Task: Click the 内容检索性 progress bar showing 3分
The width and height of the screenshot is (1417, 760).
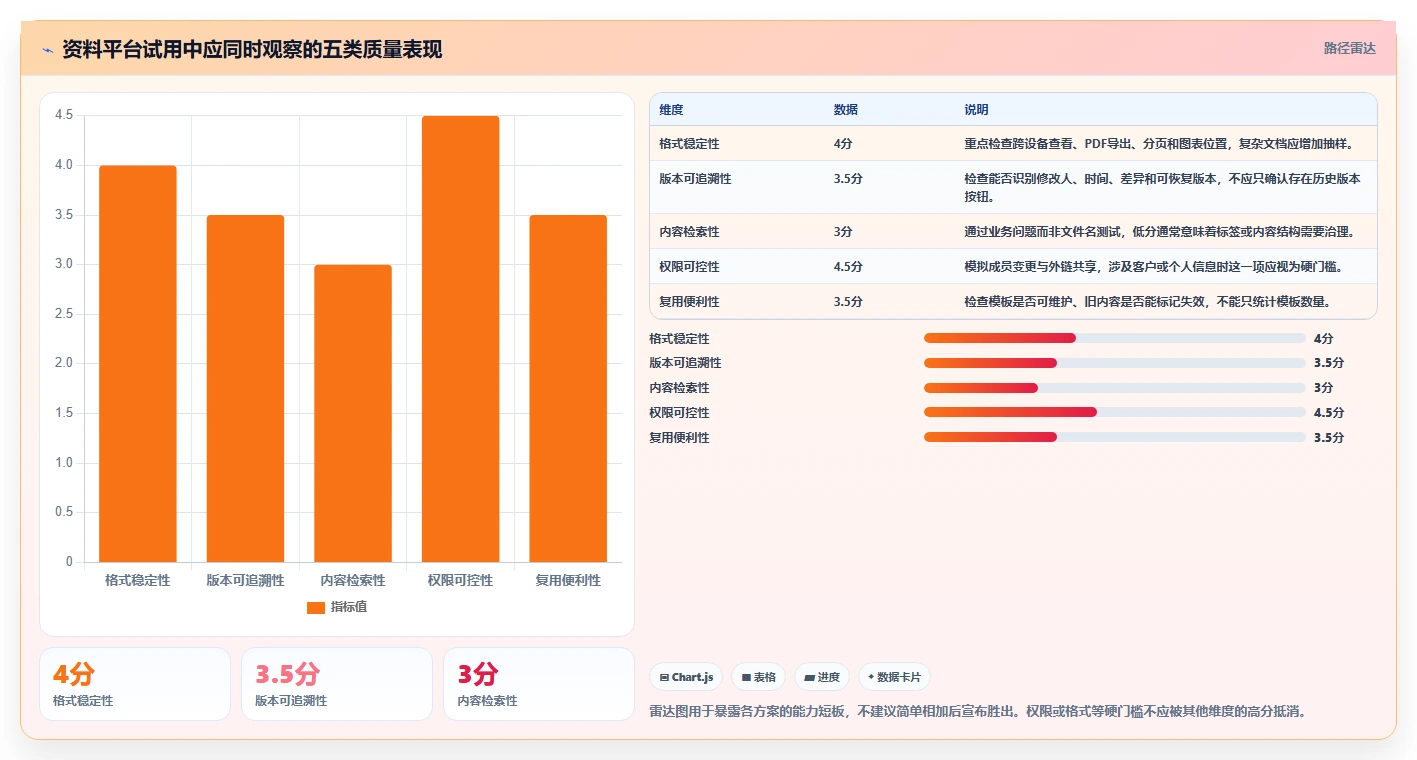Action: 1115,387
